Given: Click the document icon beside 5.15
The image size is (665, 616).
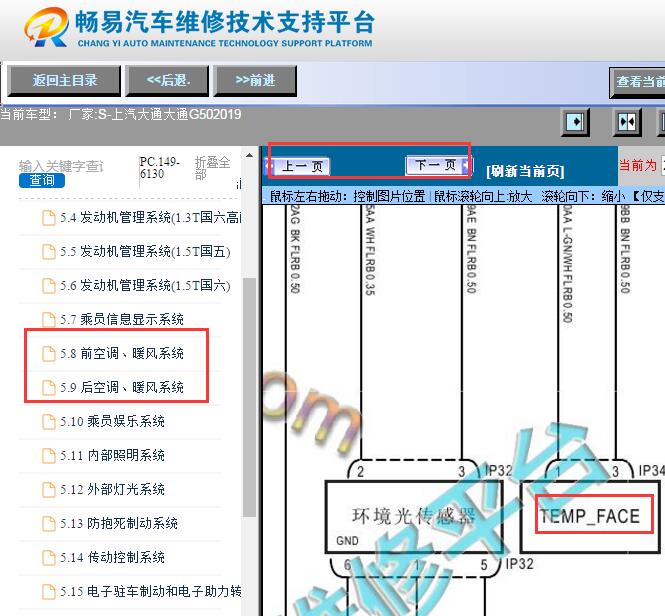Looking at the screenshot, I should click(49, 591).
